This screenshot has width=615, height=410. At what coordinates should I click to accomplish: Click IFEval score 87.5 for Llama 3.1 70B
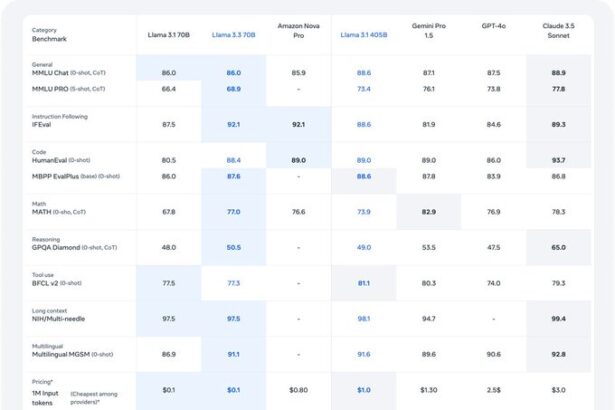(169, 125)
